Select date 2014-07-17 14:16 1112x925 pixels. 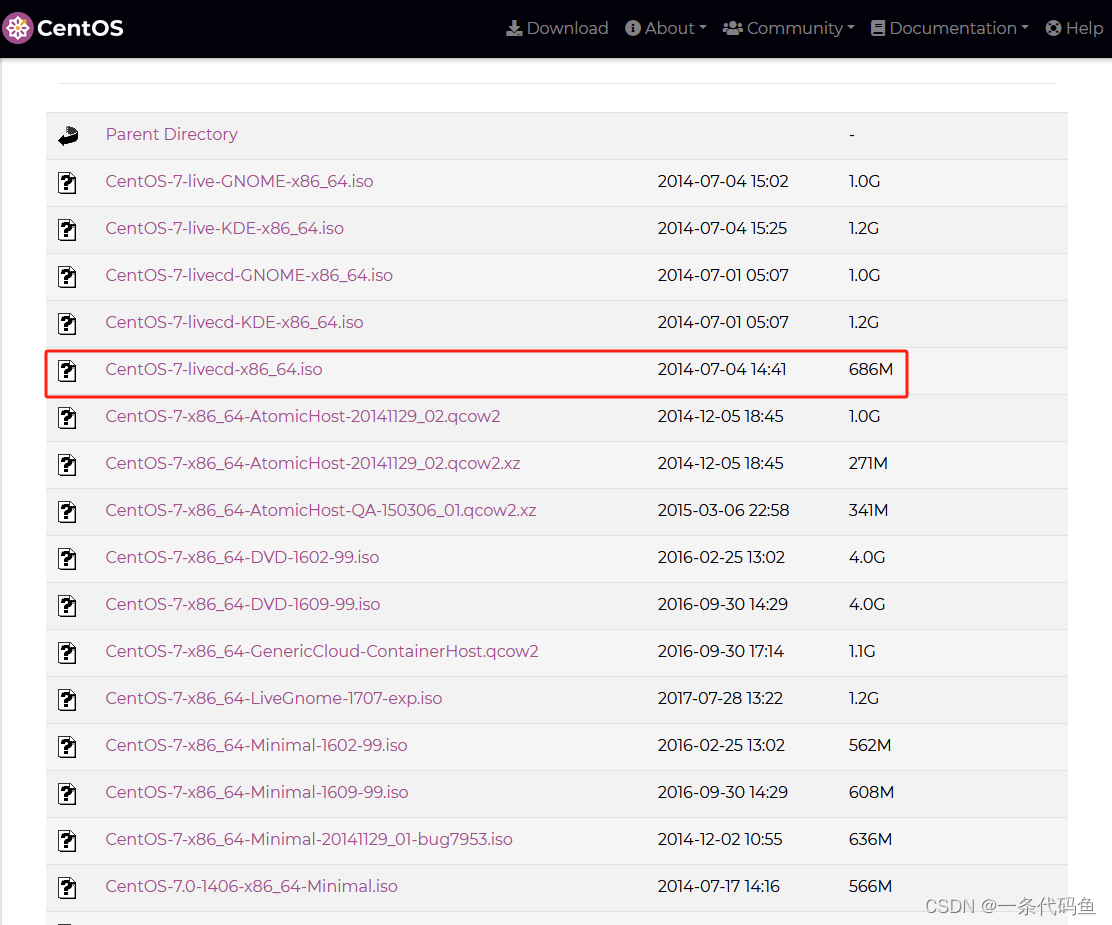tap(718, 886)
